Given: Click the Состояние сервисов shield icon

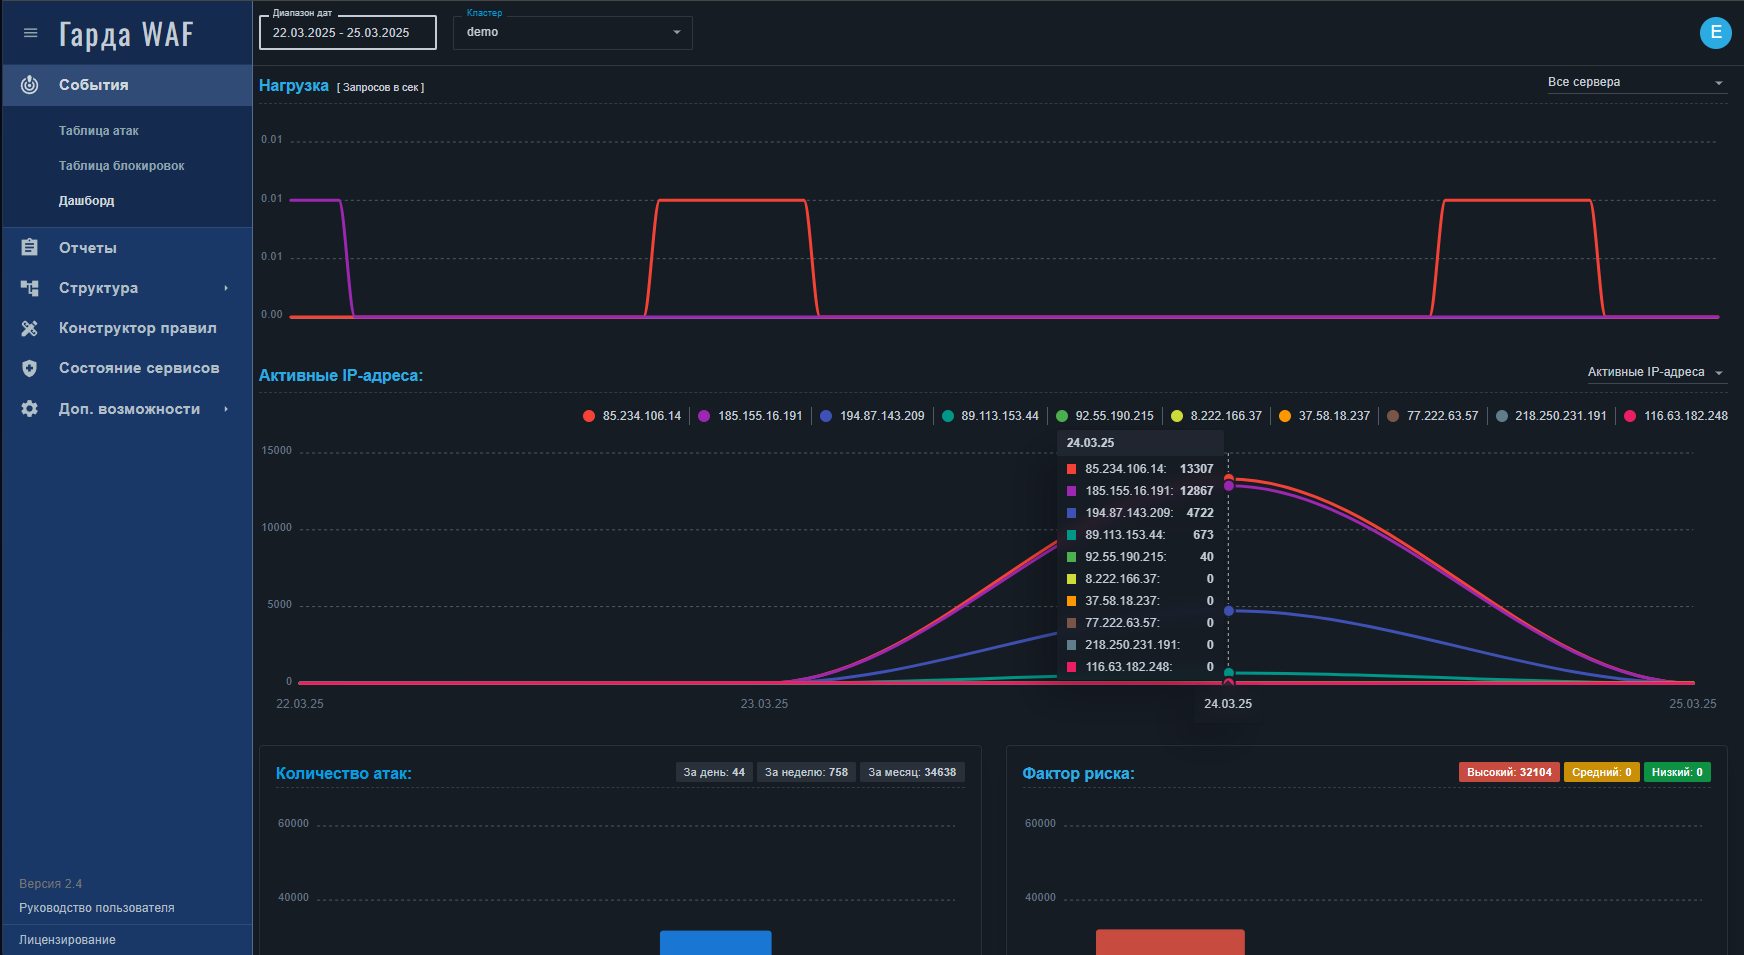Looking at the screenshot, I should (30, 368).
